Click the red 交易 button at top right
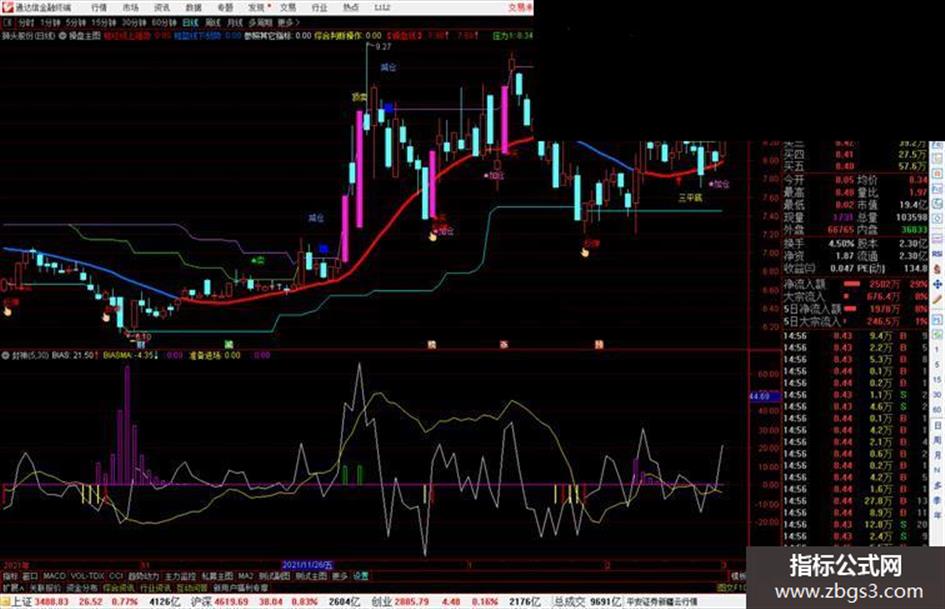Viewport: 945px width, 609px height. 520,8
